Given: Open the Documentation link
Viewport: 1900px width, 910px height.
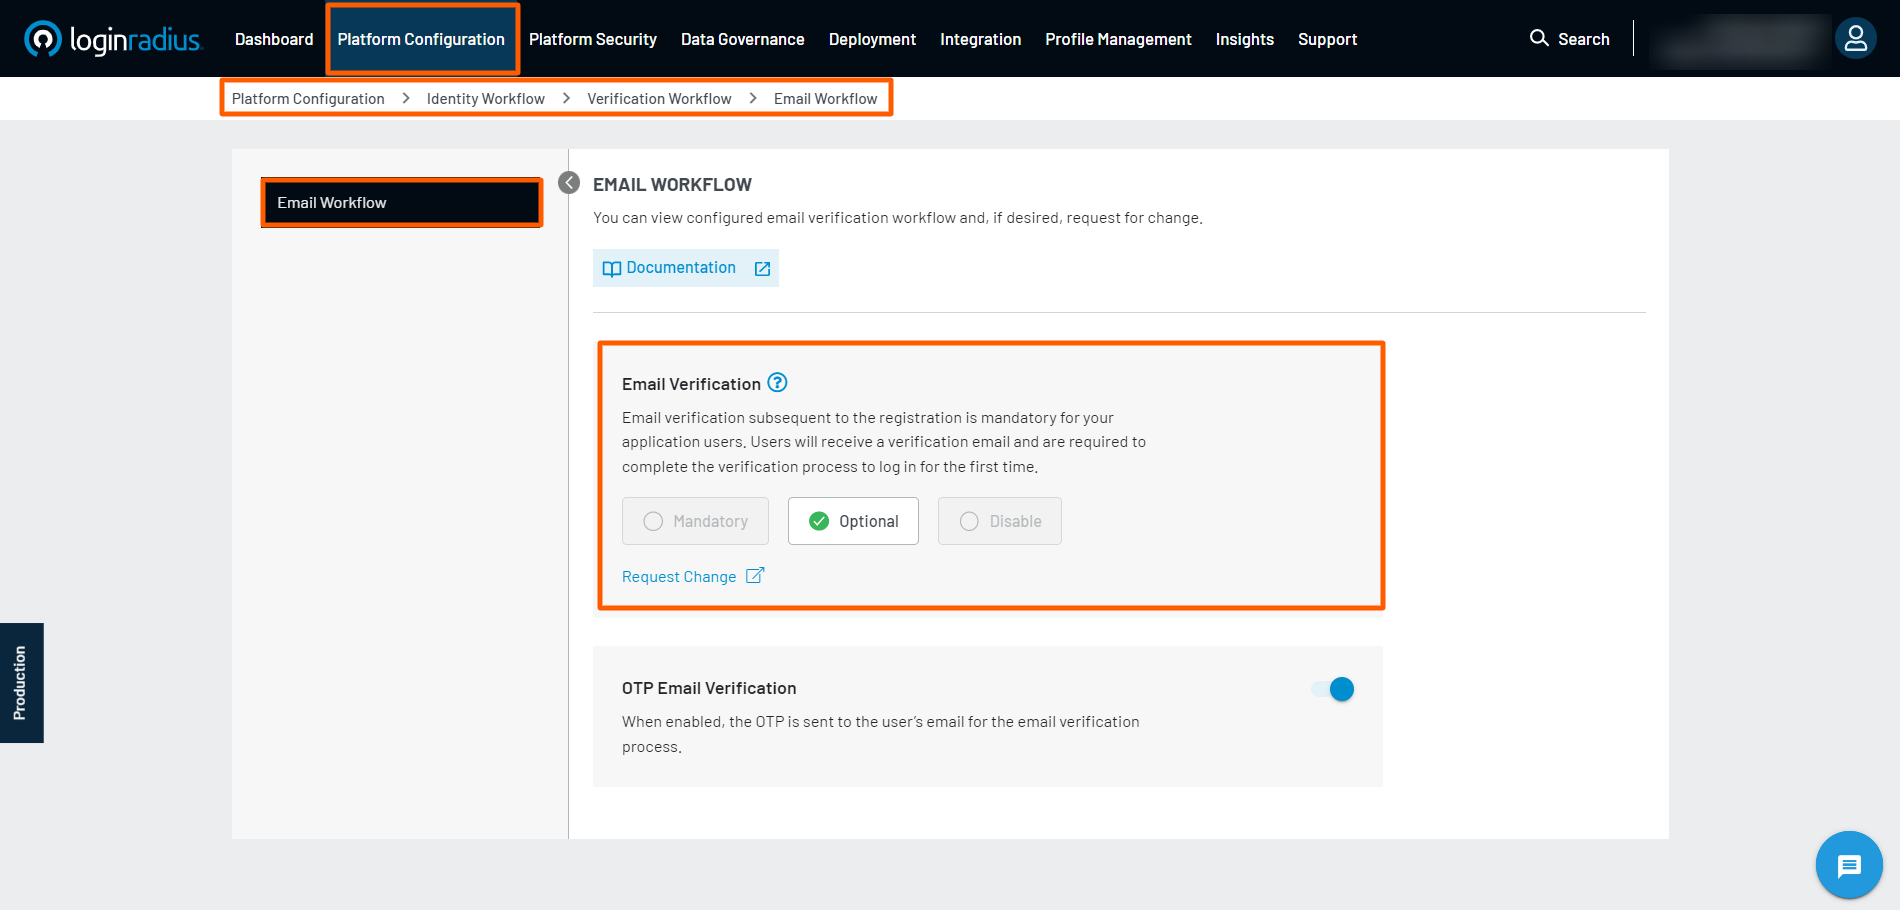Looking at the screenshot, I should click(x=680, y=267).
